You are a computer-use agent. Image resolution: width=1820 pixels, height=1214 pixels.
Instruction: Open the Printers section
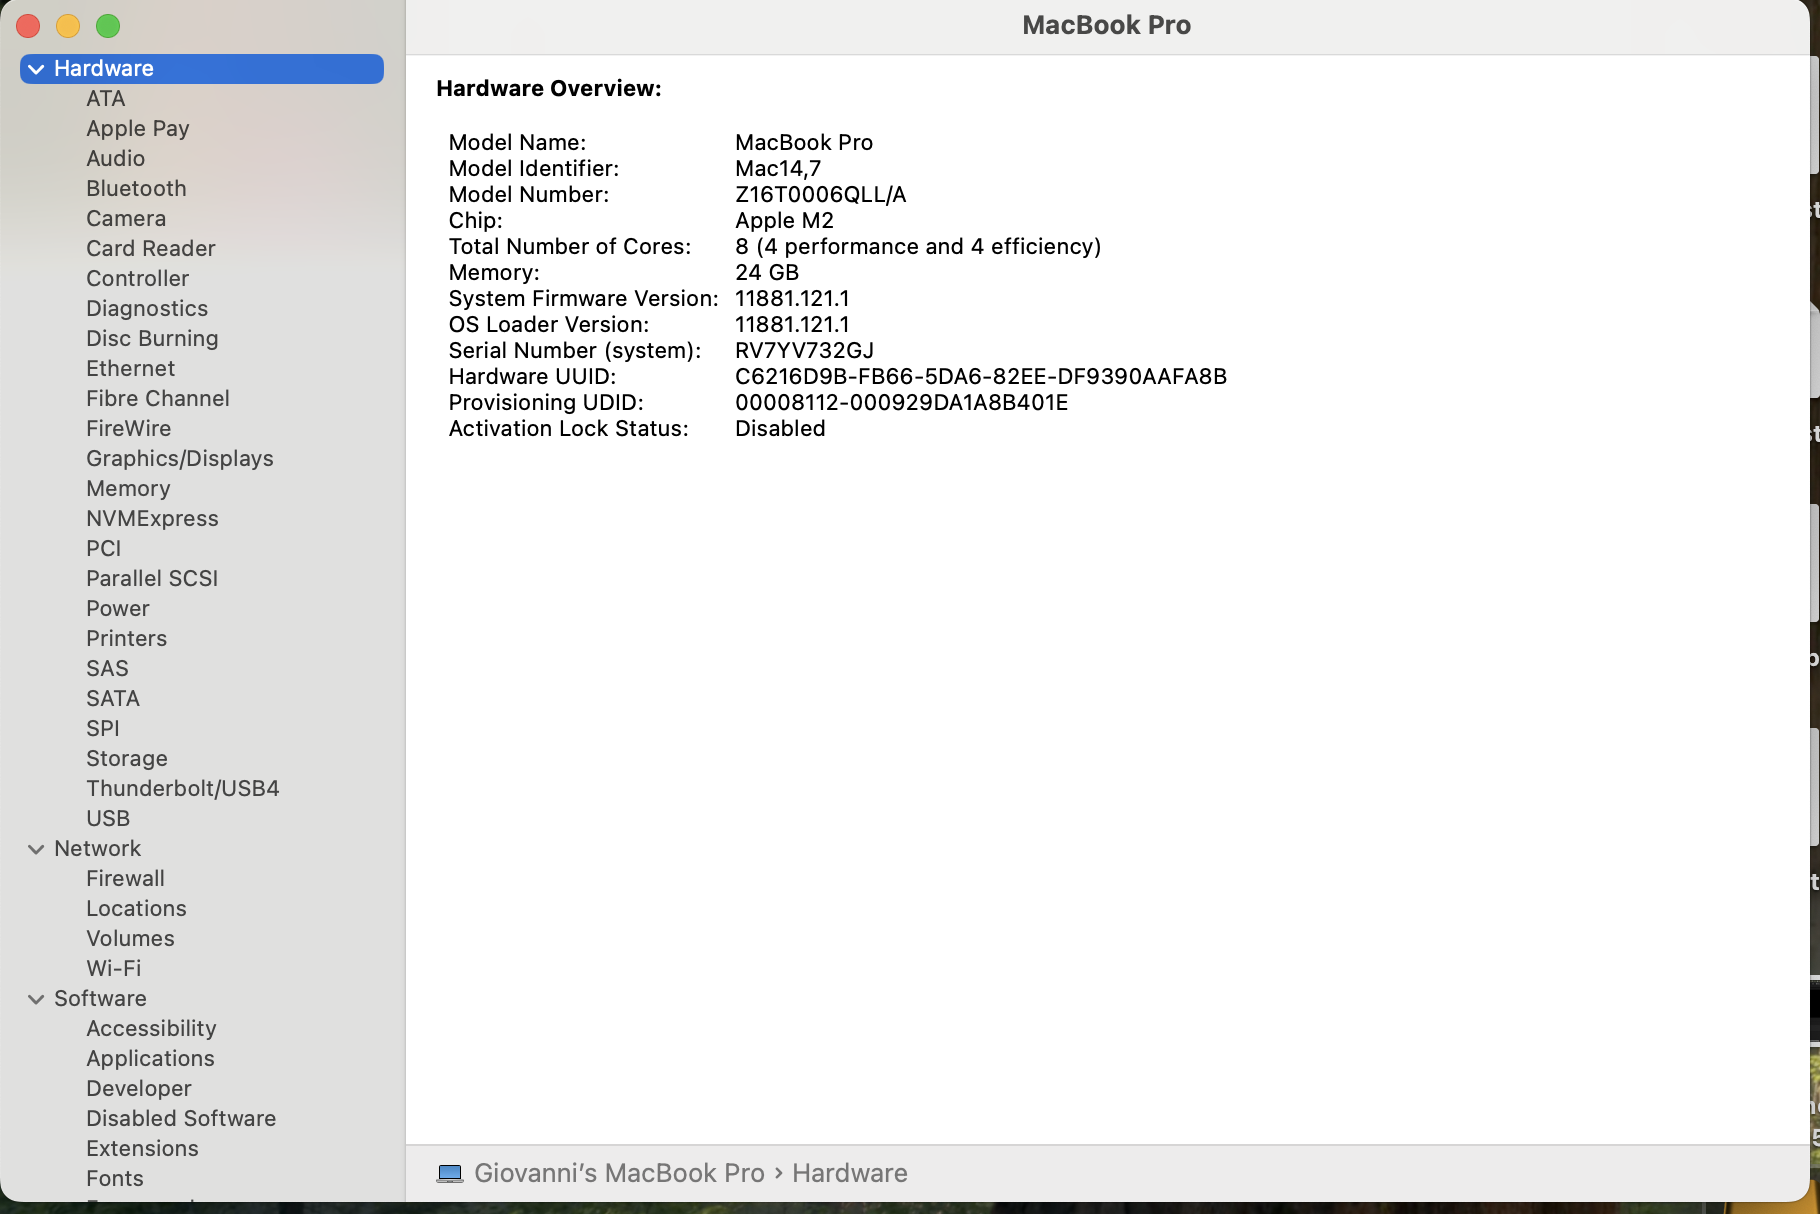[x=127, y=639]
